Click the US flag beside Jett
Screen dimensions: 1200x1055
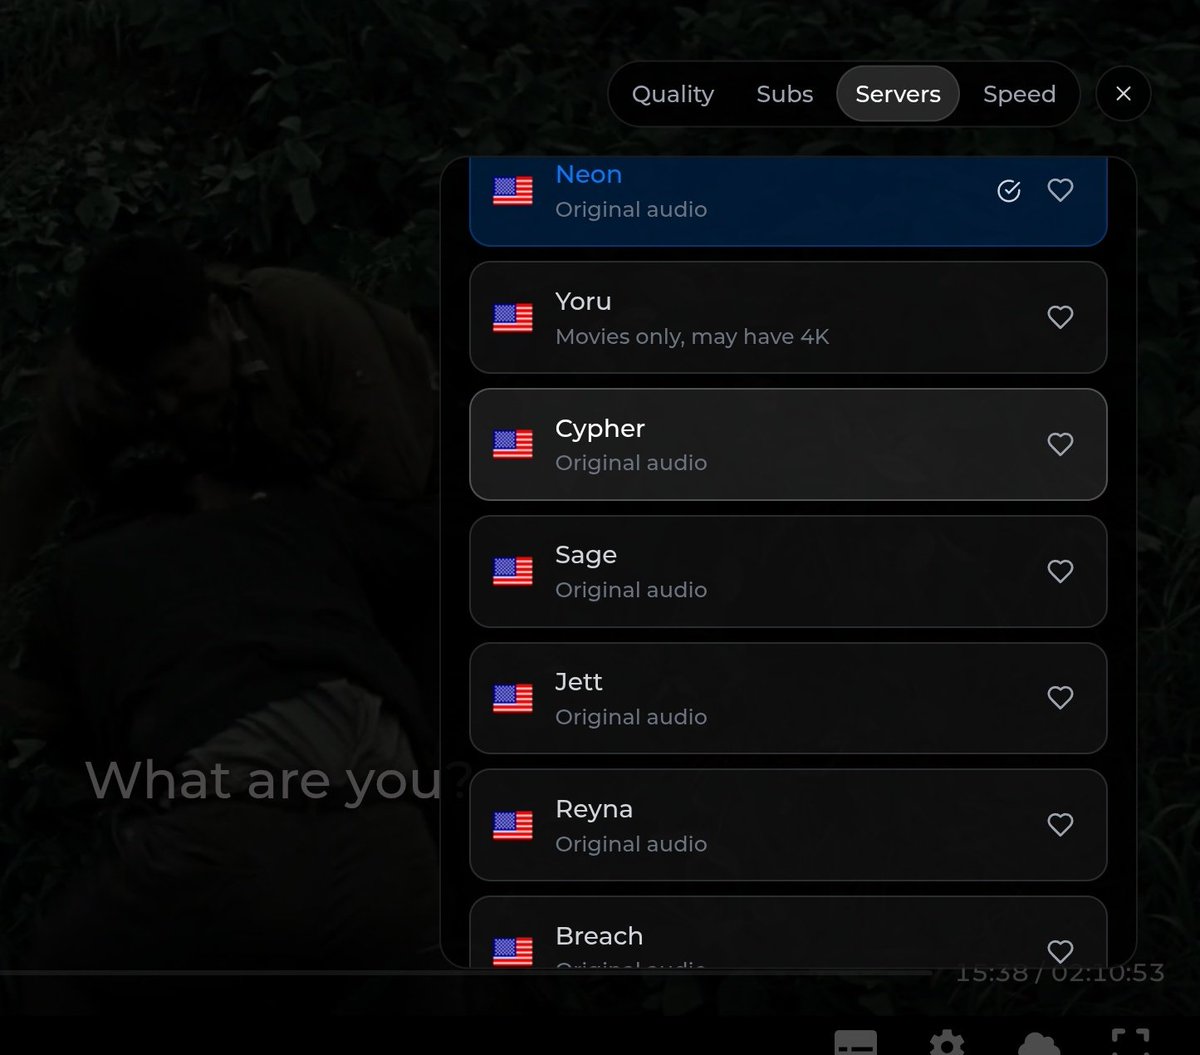click(513, 698)
